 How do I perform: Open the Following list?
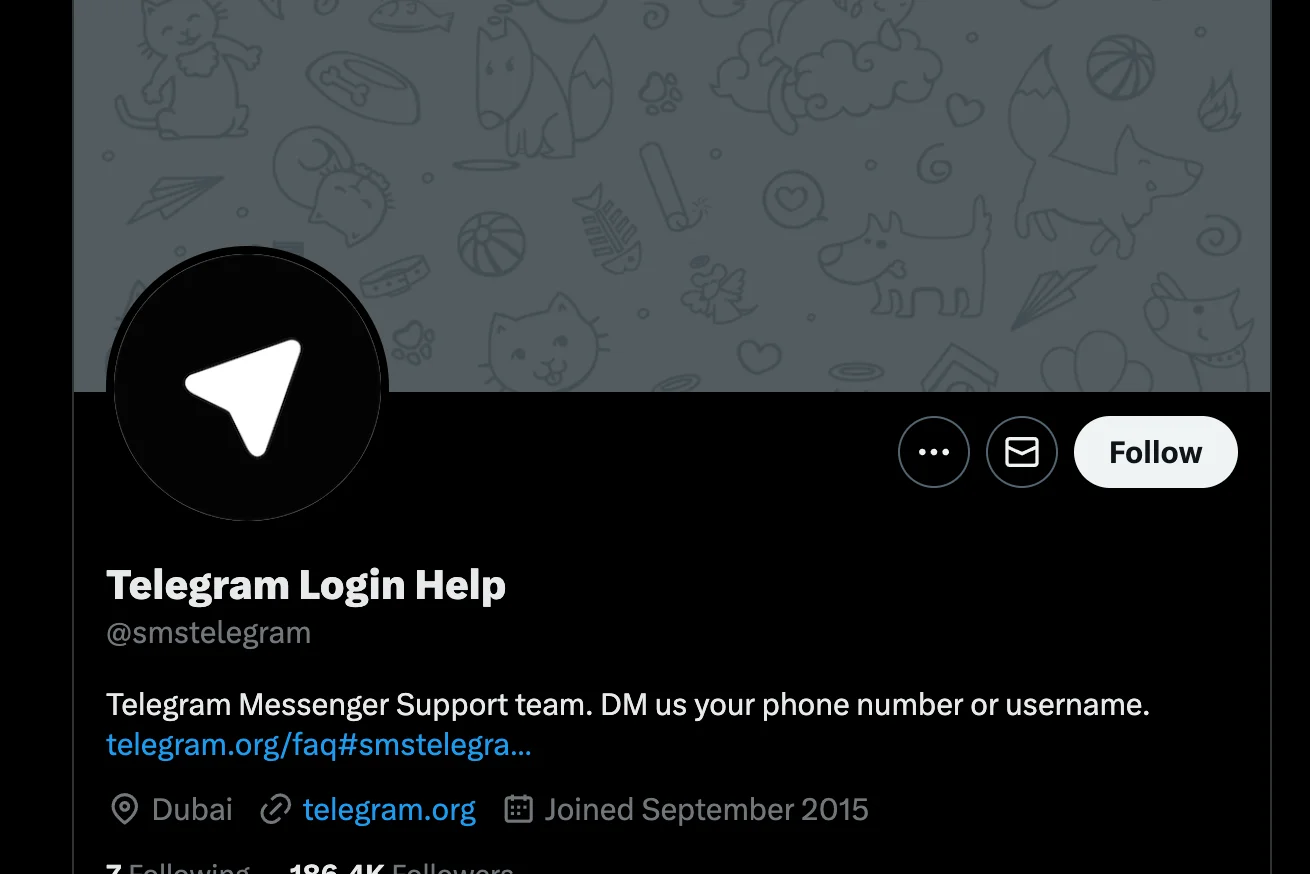point(178,866)
